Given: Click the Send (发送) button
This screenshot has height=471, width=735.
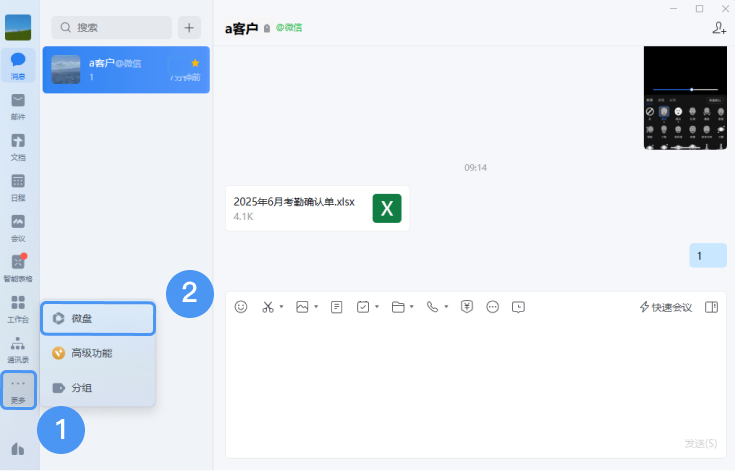Looking at the screenshot, I should click(701, 443).
